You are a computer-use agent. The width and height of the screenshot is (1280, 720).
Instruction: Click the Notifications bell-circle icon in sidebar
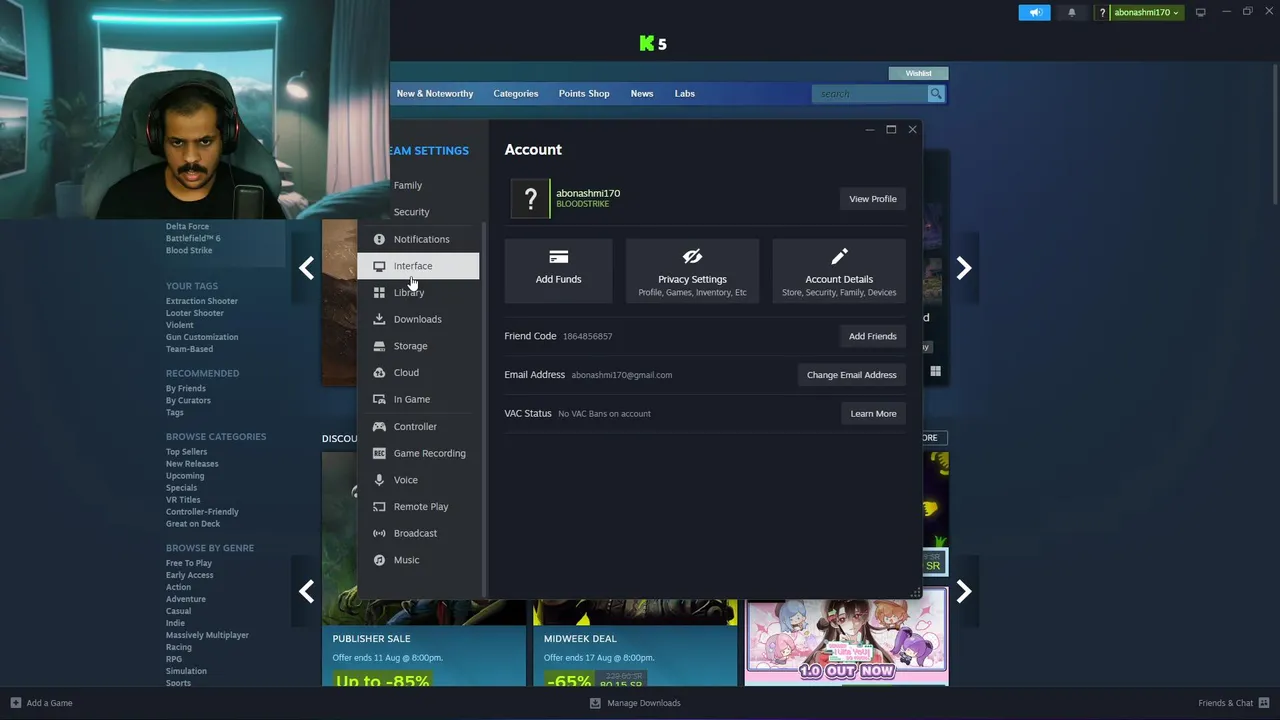pyautogui.click(x=379, y=239)
